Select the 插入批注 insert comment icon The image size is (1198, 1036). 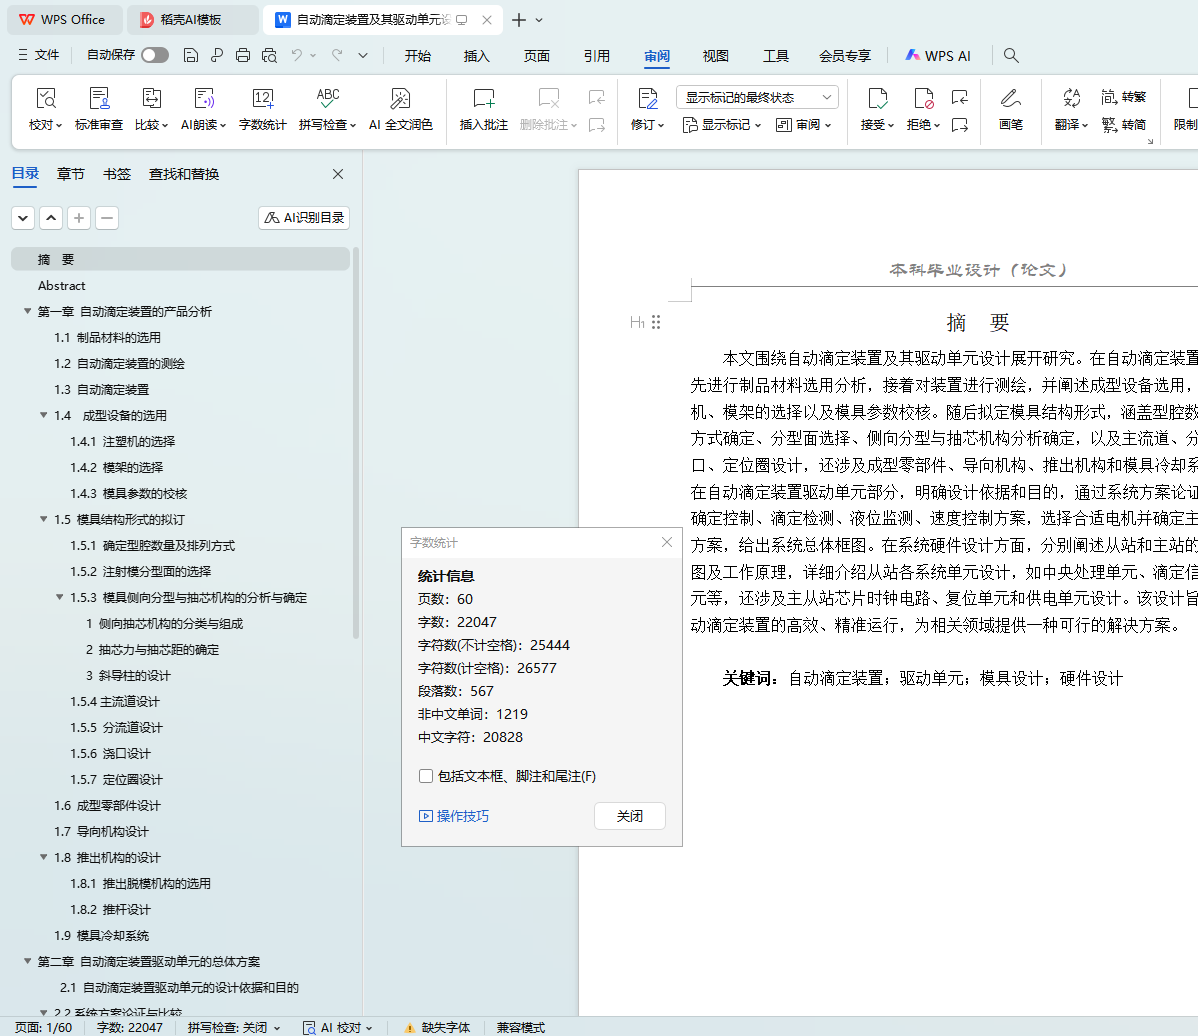pos(483,99)
